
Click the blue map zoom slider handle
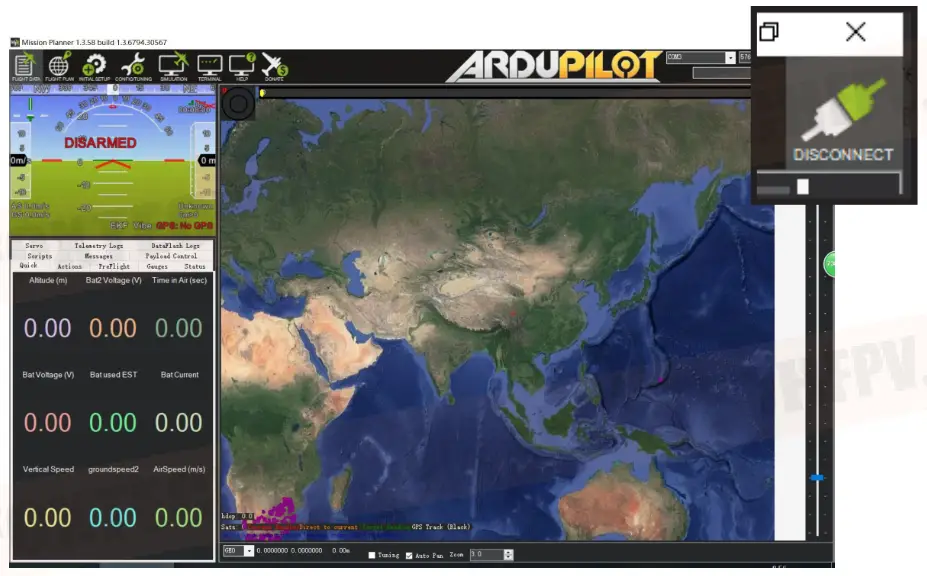pos(817,477)
